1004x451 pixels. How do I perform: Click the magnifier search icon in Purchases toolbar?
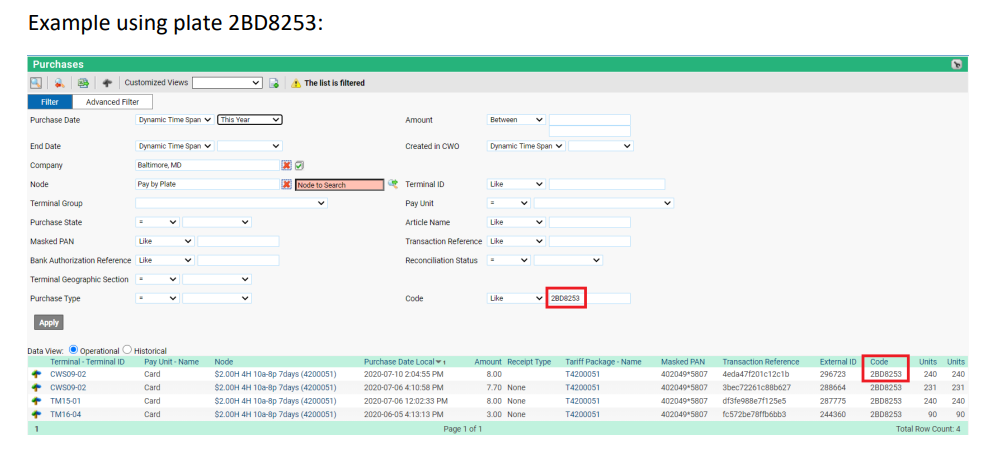coord(36,83)
